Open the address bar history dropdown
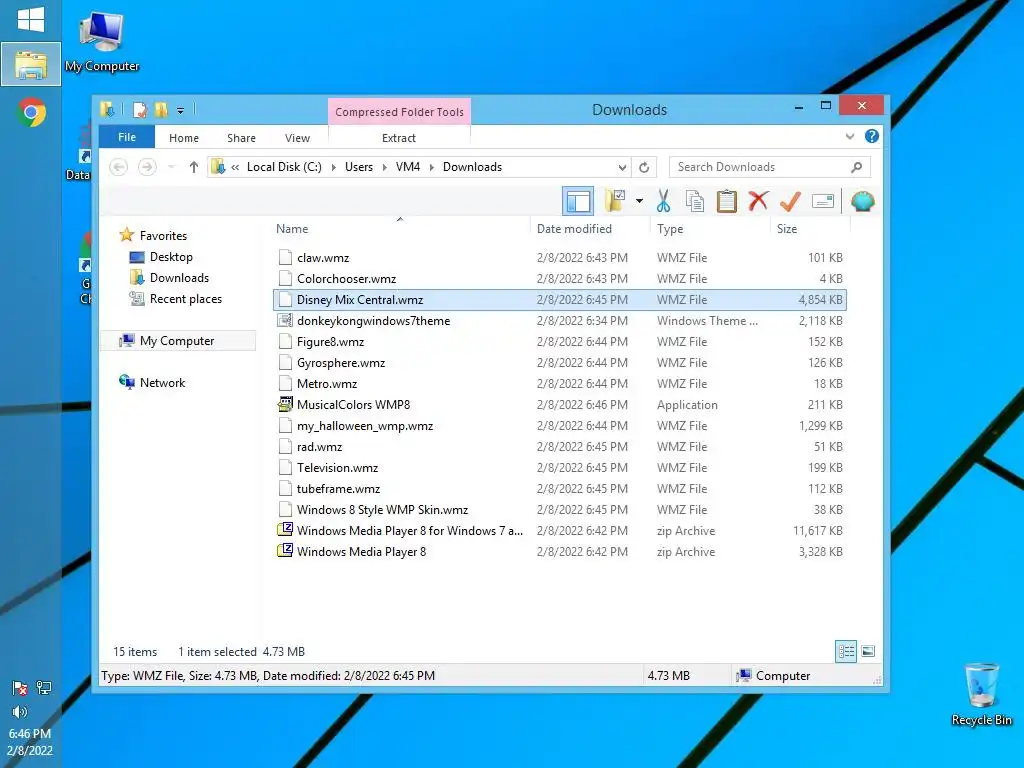 point(622,167)
